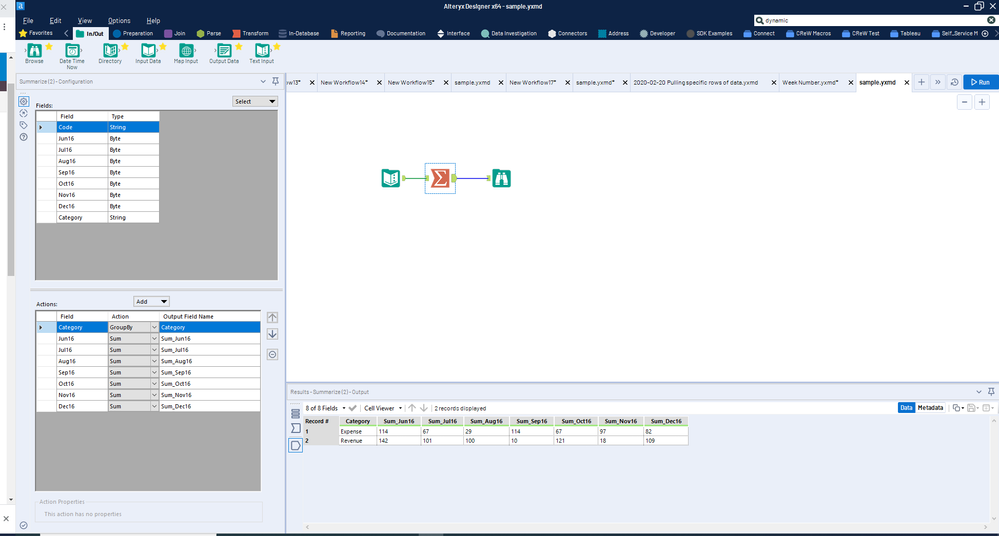This screenshot has width=999, height=536.
Task: Click the search magnifier icon
Action: 759,20
